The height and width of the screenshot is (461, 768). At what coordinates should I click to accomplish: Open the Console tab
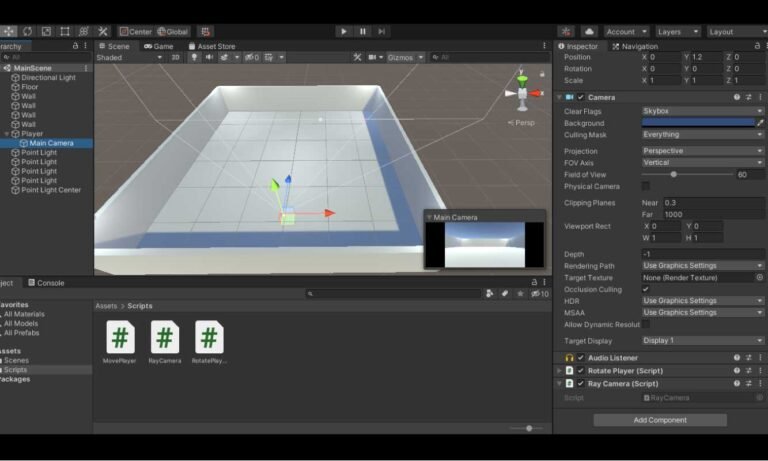46,283
